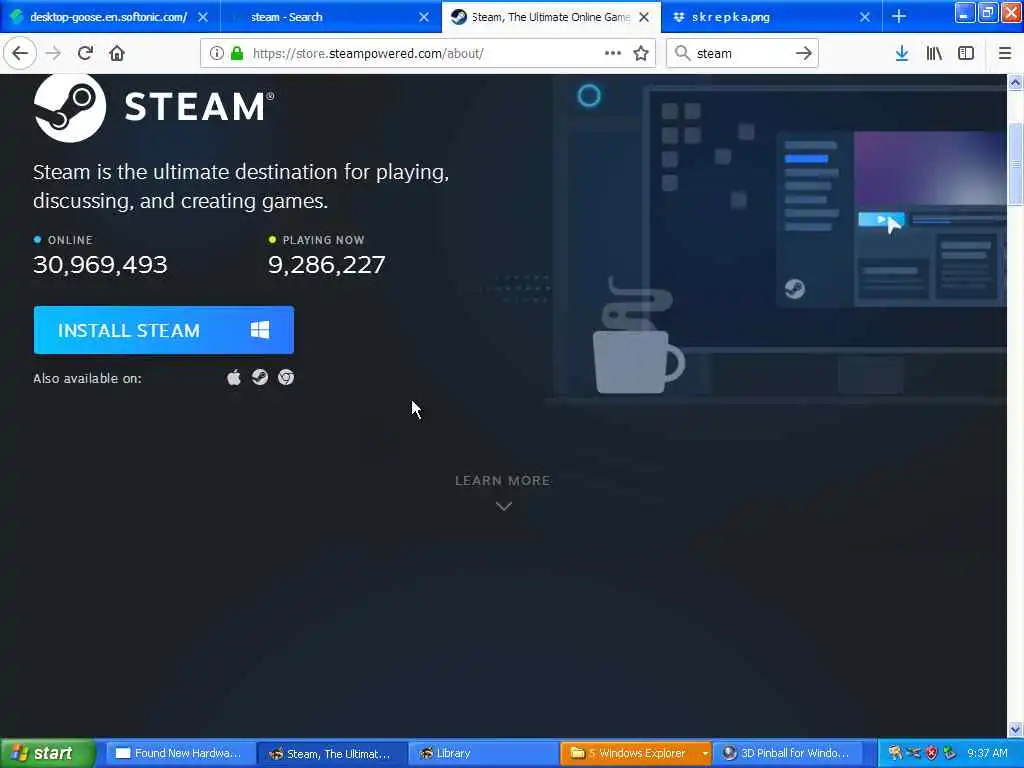Toggle the sidebar view icon
This screenshot has width=1024, height=768.
(x=966, y=53)
